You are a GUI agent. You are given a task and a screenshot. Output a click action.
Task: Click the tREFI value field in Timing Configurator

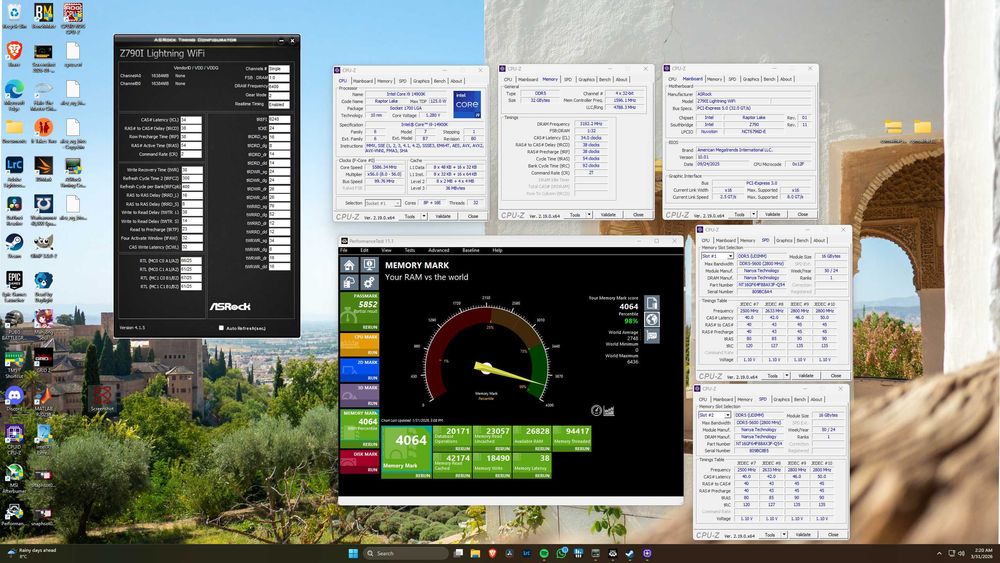(x=279, y=119)
